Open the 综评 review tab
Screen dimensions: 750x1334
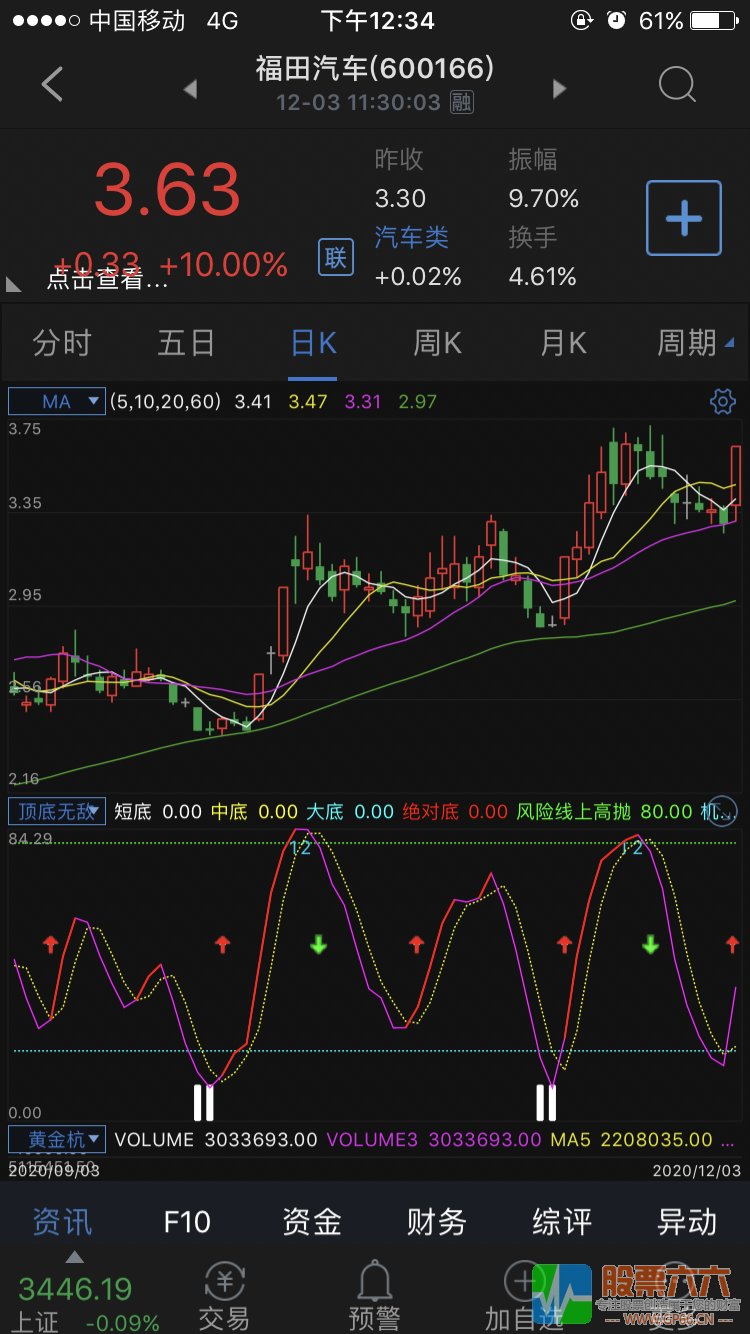tap(562, 1221)
